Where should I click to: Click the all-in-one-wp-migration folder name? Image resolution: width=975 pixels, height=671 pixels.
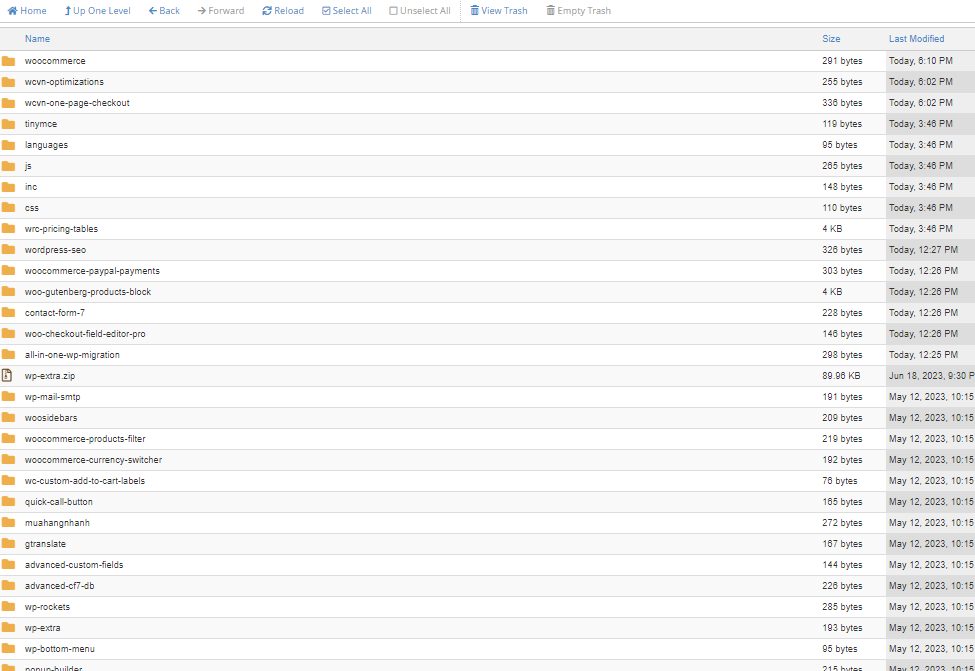(72, 355)
